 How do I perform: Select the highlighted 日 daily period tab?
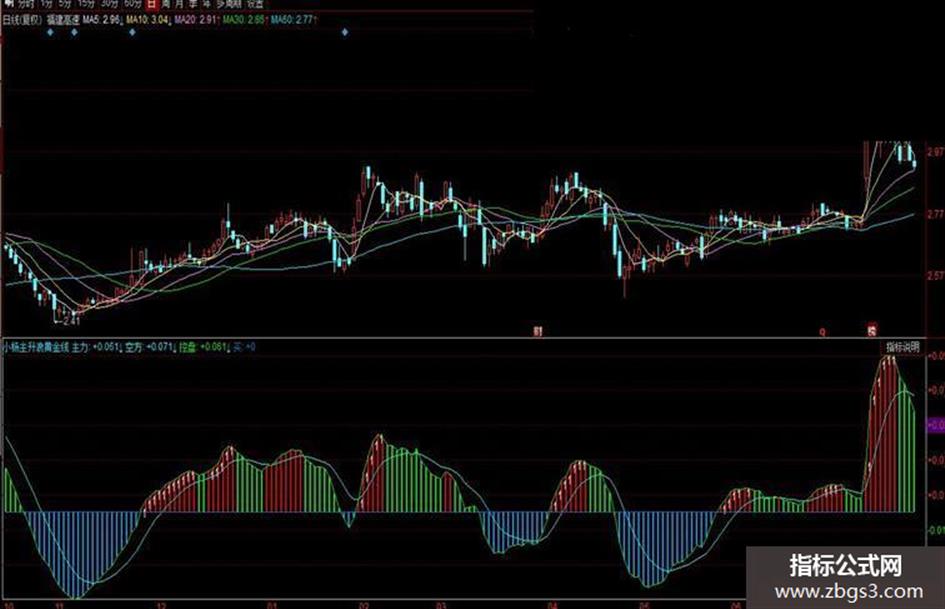(151, 4)
